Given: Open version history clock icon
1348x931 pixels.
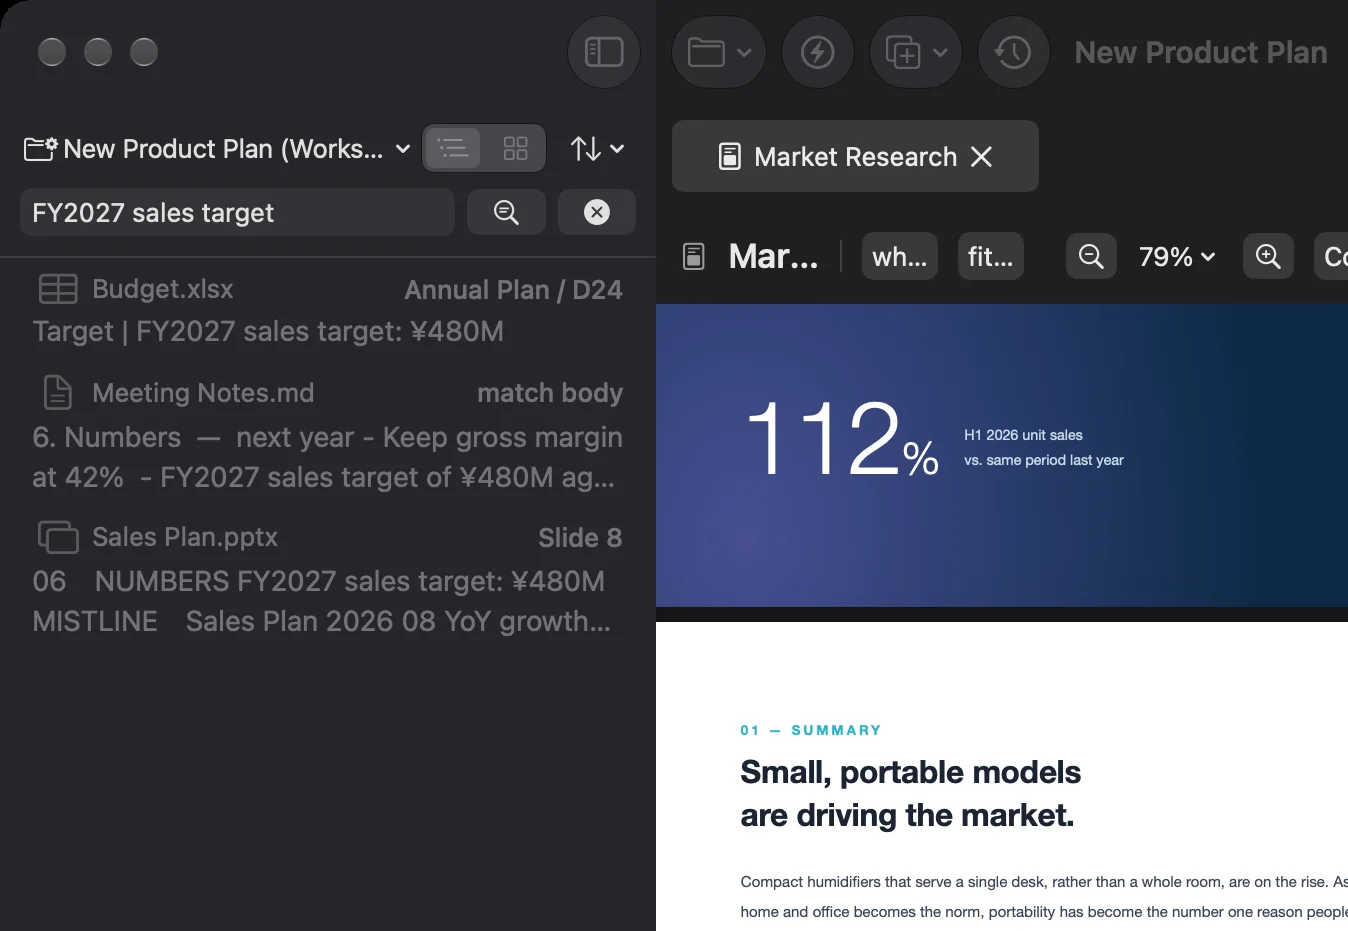Looking at the screenshot, I should (x=1013, y=52).
